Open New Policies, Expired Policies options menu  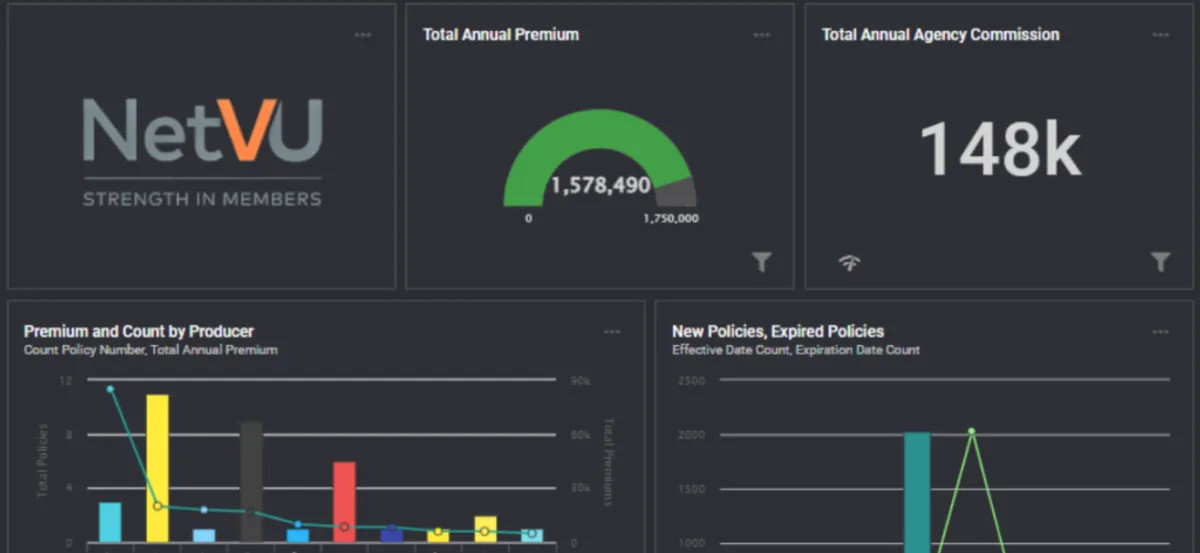coord(1160,332)
